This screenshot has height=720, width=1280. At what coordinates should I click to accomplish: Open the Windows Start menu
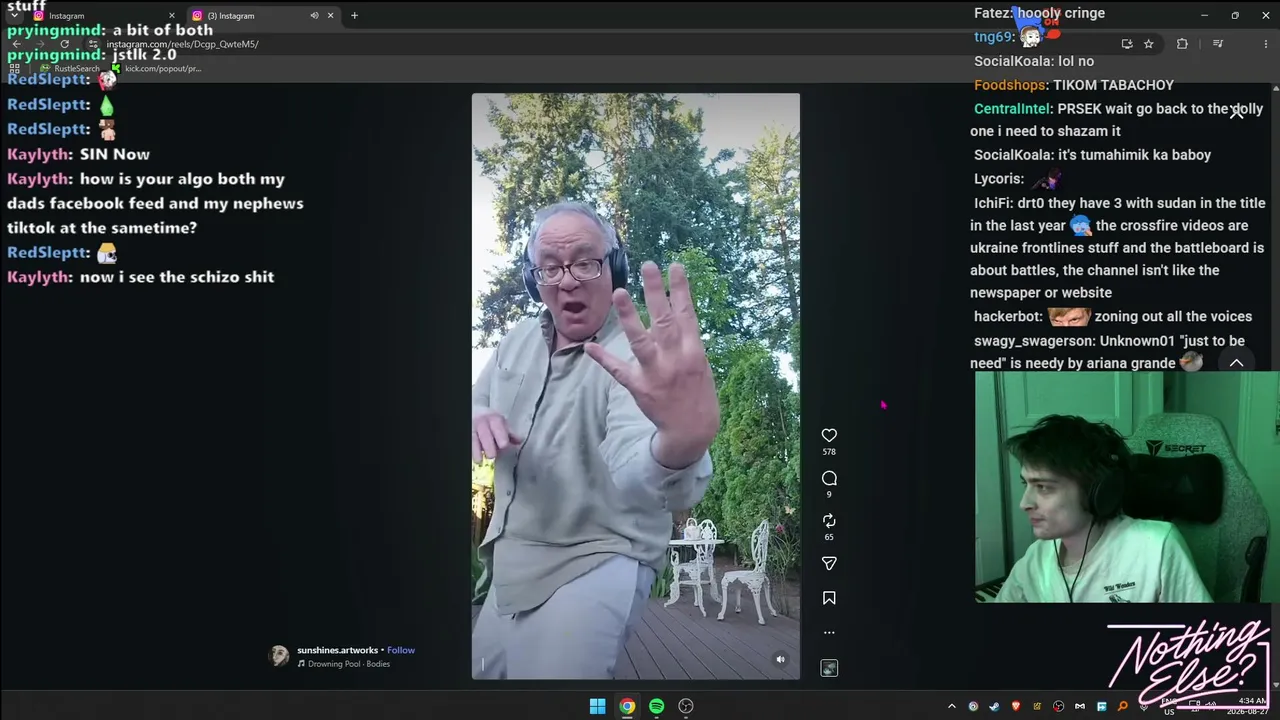[x=597, y=706]
